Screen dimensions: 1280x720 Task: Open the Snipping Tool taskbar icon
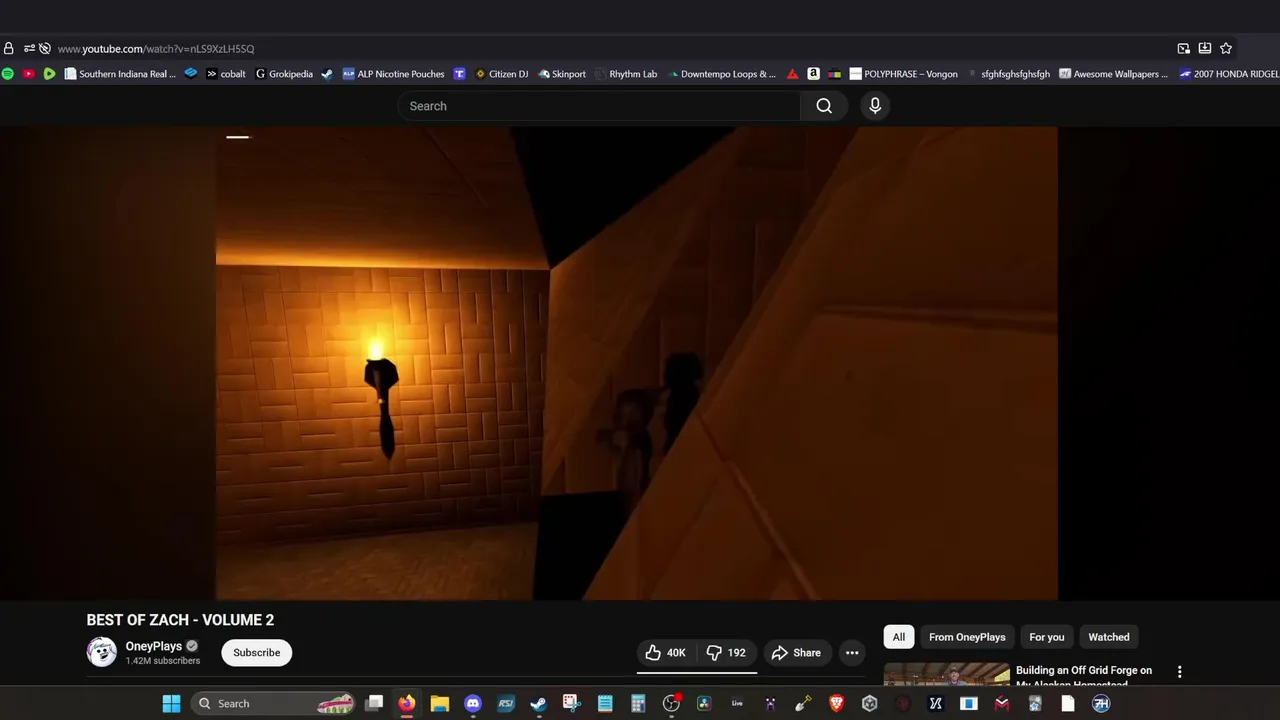(x=571, y=704)
